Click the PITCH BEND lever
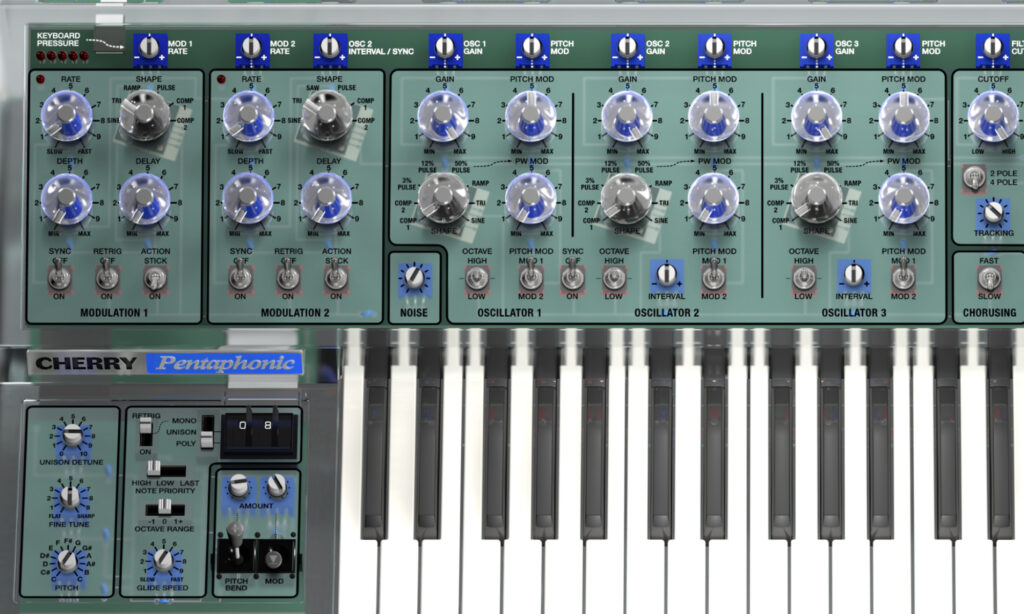 235,545
